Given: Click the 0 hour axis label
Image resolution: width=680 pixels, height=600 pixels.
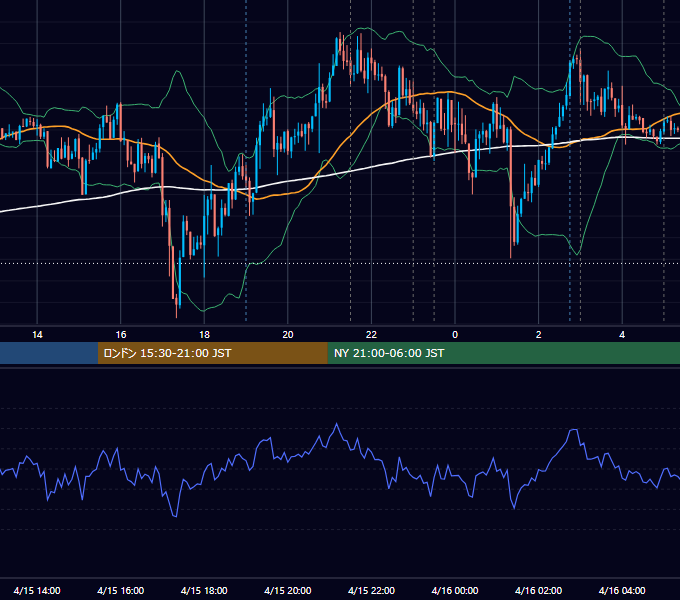Looking at the screenshot, I should coord(455,335).
